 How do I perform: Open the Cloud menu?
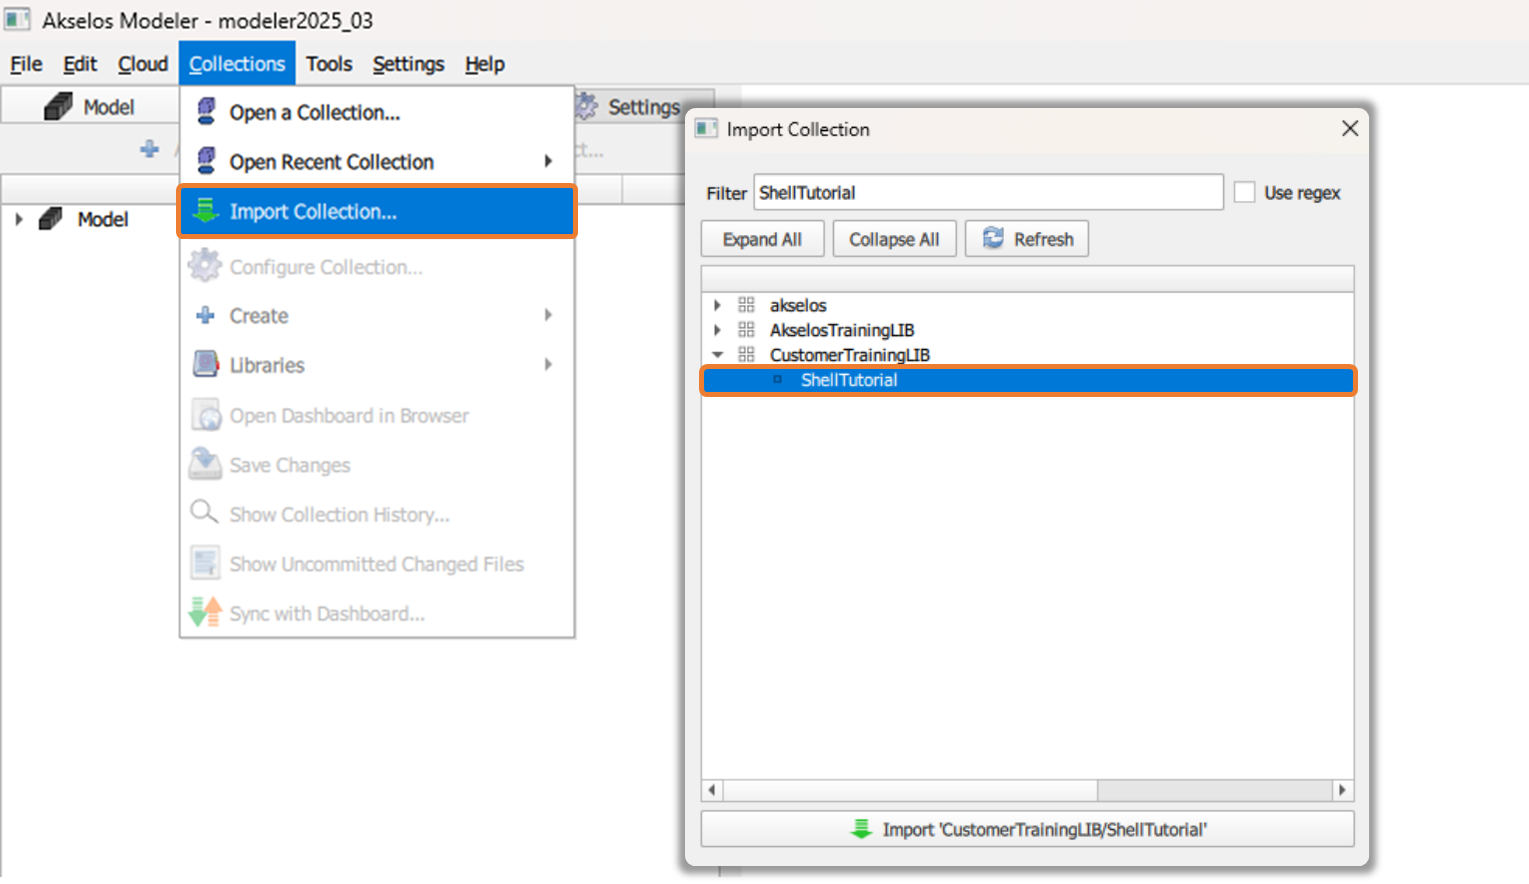click(x=143, y=64)
